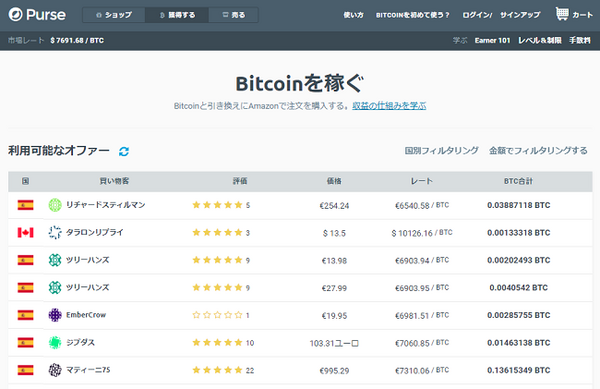Click Spain flag in ジブダス row
This screenshot has width=600, height=389.
(x=25, y=343)
